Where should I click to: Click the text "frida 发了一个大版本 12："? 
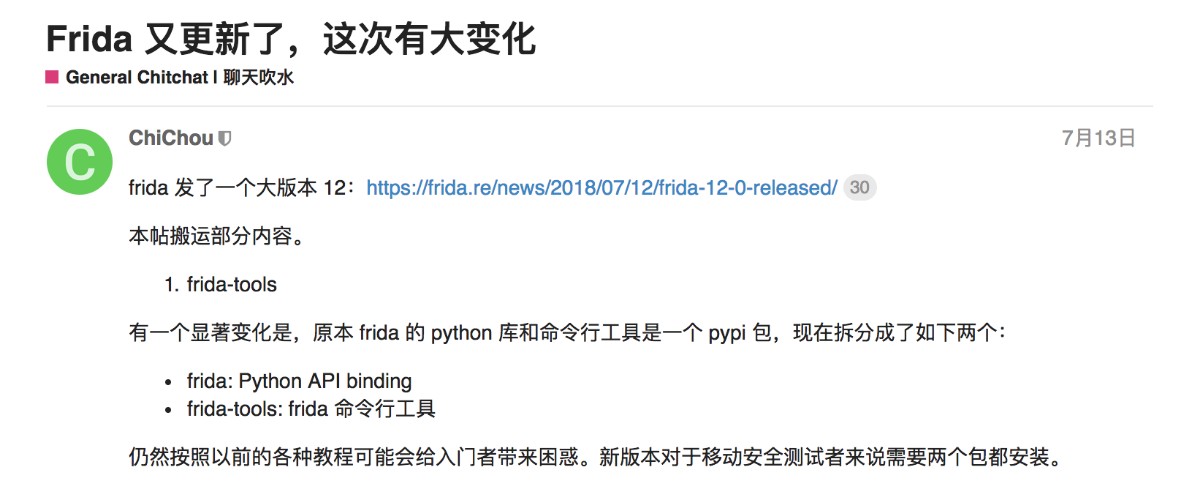click(244, 188)
